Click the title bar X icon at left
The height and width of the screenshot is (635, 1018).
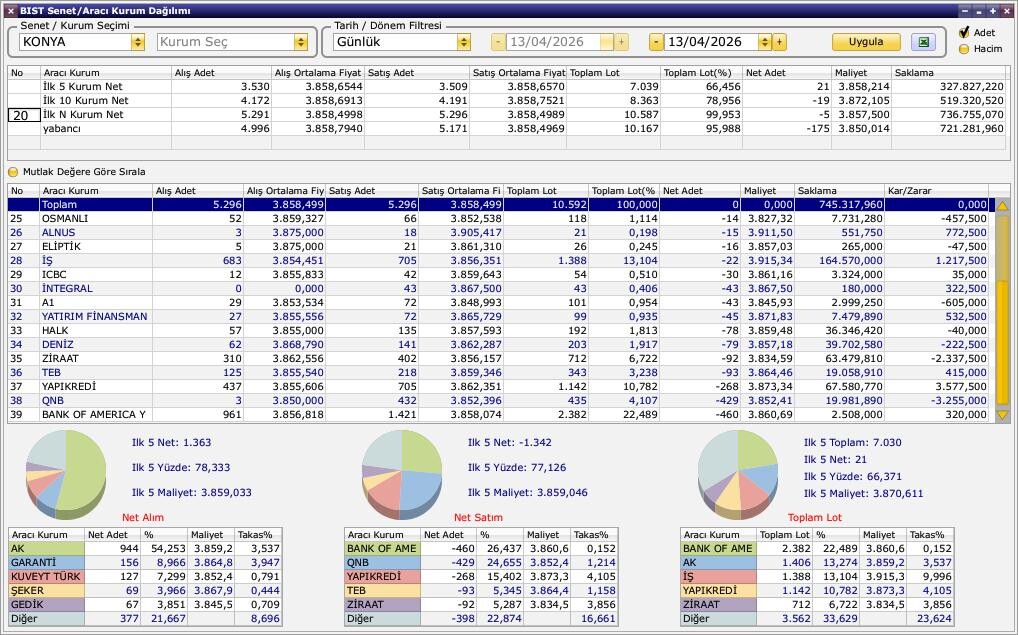(x=9, y=10)
